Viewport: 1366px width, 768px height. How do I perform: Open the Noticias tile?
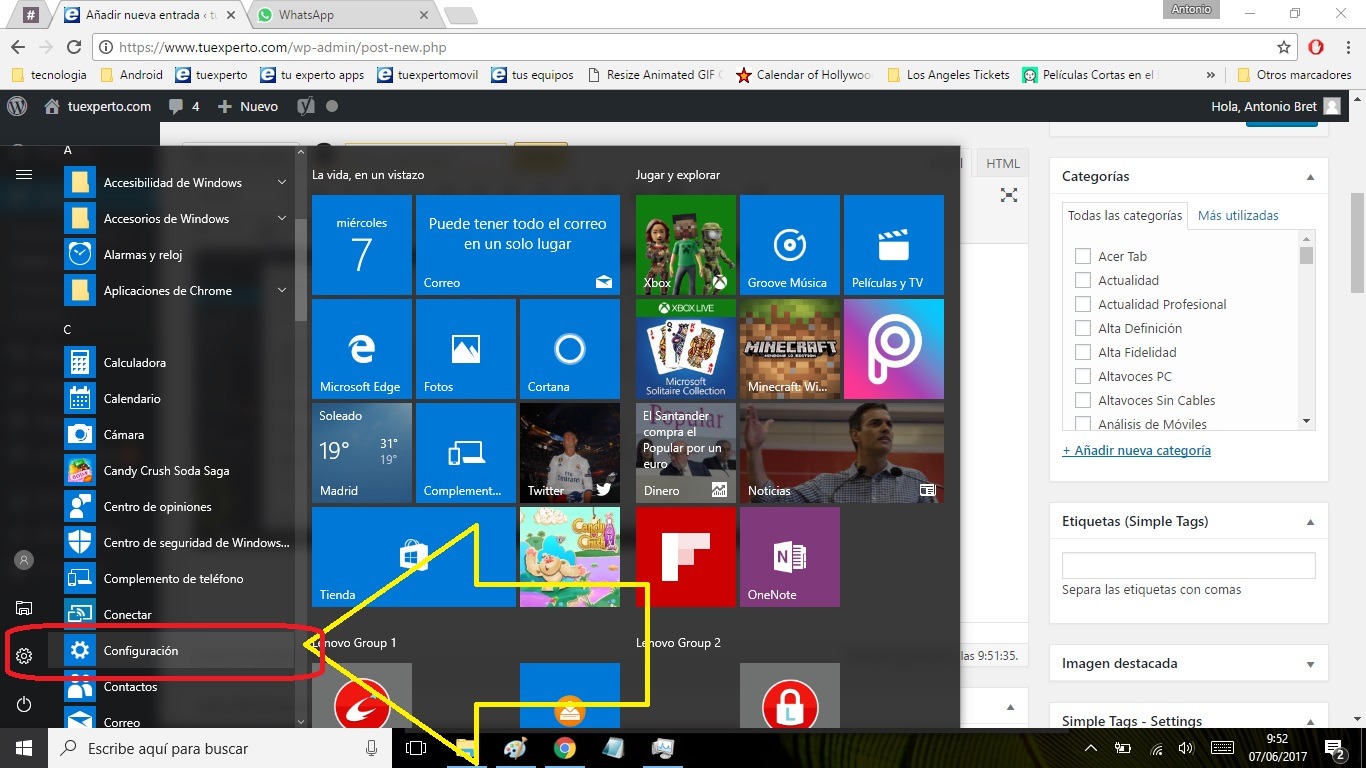pyautogui.click(x=842, y=453)
